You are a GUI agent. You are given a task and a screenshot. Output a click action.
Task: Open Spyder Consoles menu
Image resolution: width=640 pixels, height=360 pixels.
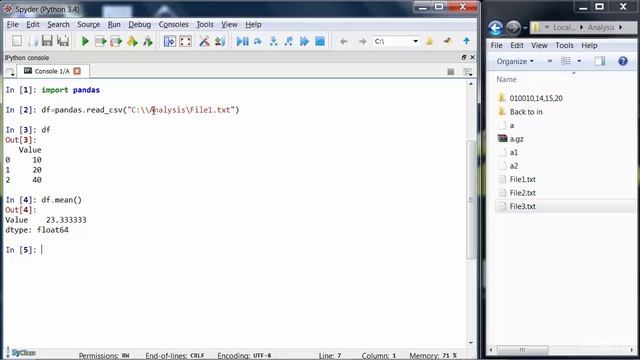173,24
